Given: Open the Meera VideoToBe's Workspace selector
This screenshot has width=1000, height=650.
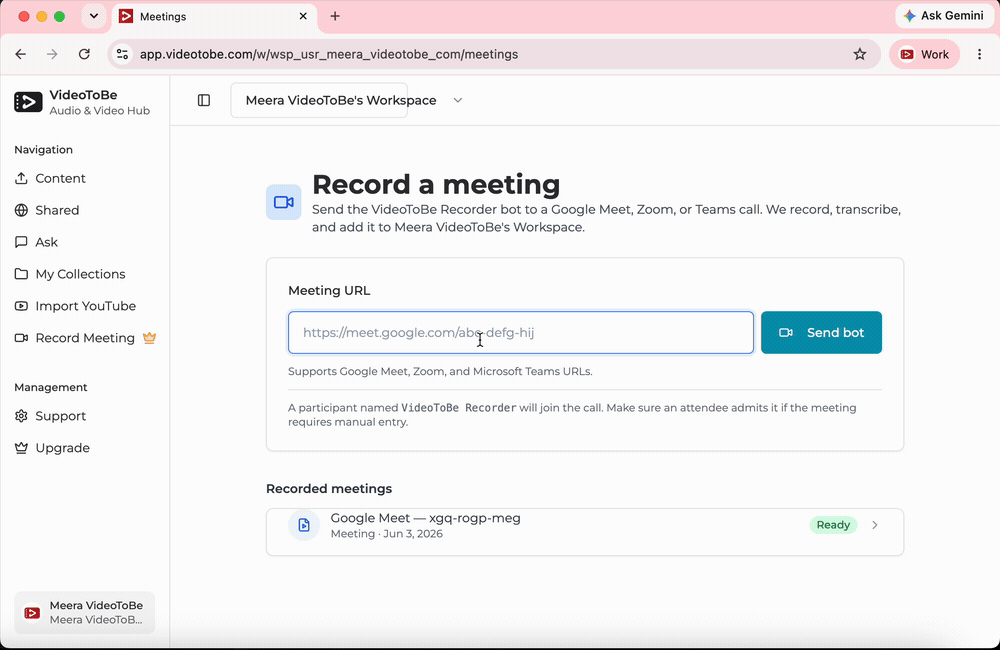Looking at the screenshot, I should click(x=319, y=100).
